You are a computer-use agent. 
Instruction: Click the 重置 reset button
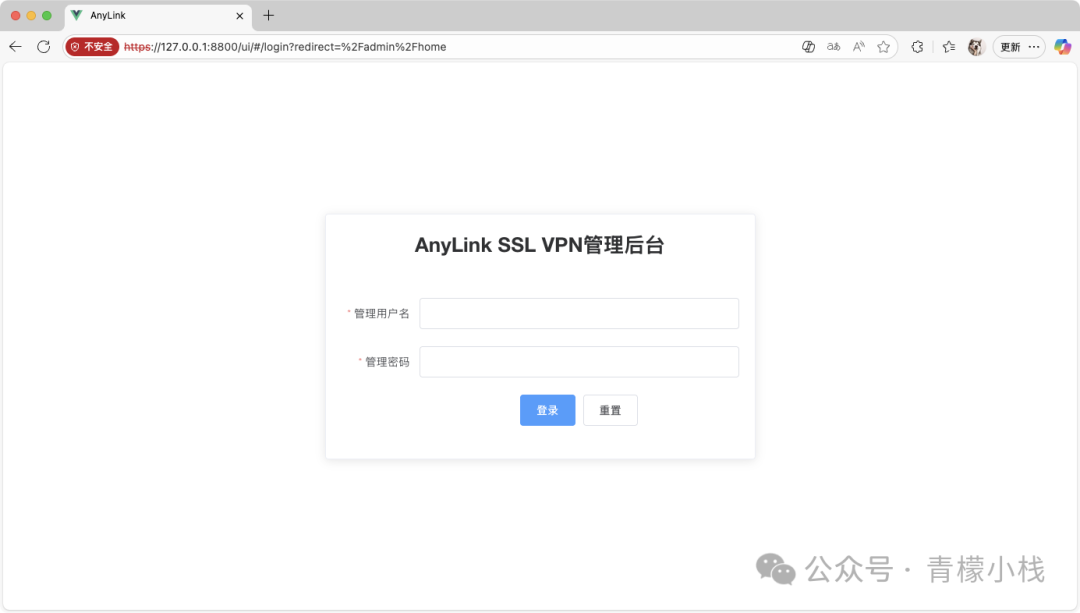(x=610, y=411)
